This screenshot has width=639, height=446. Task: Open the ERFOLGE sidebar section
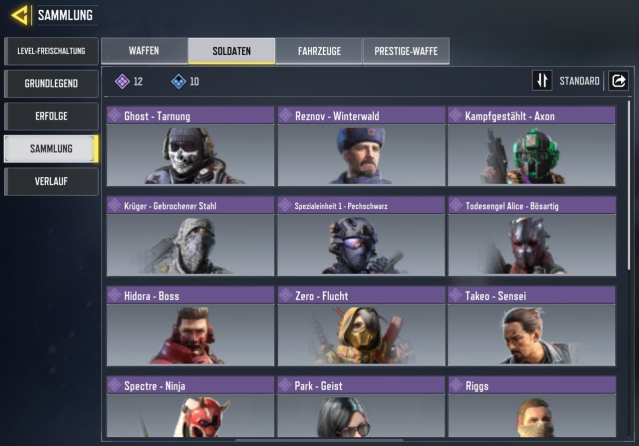(x=51, y=116)
